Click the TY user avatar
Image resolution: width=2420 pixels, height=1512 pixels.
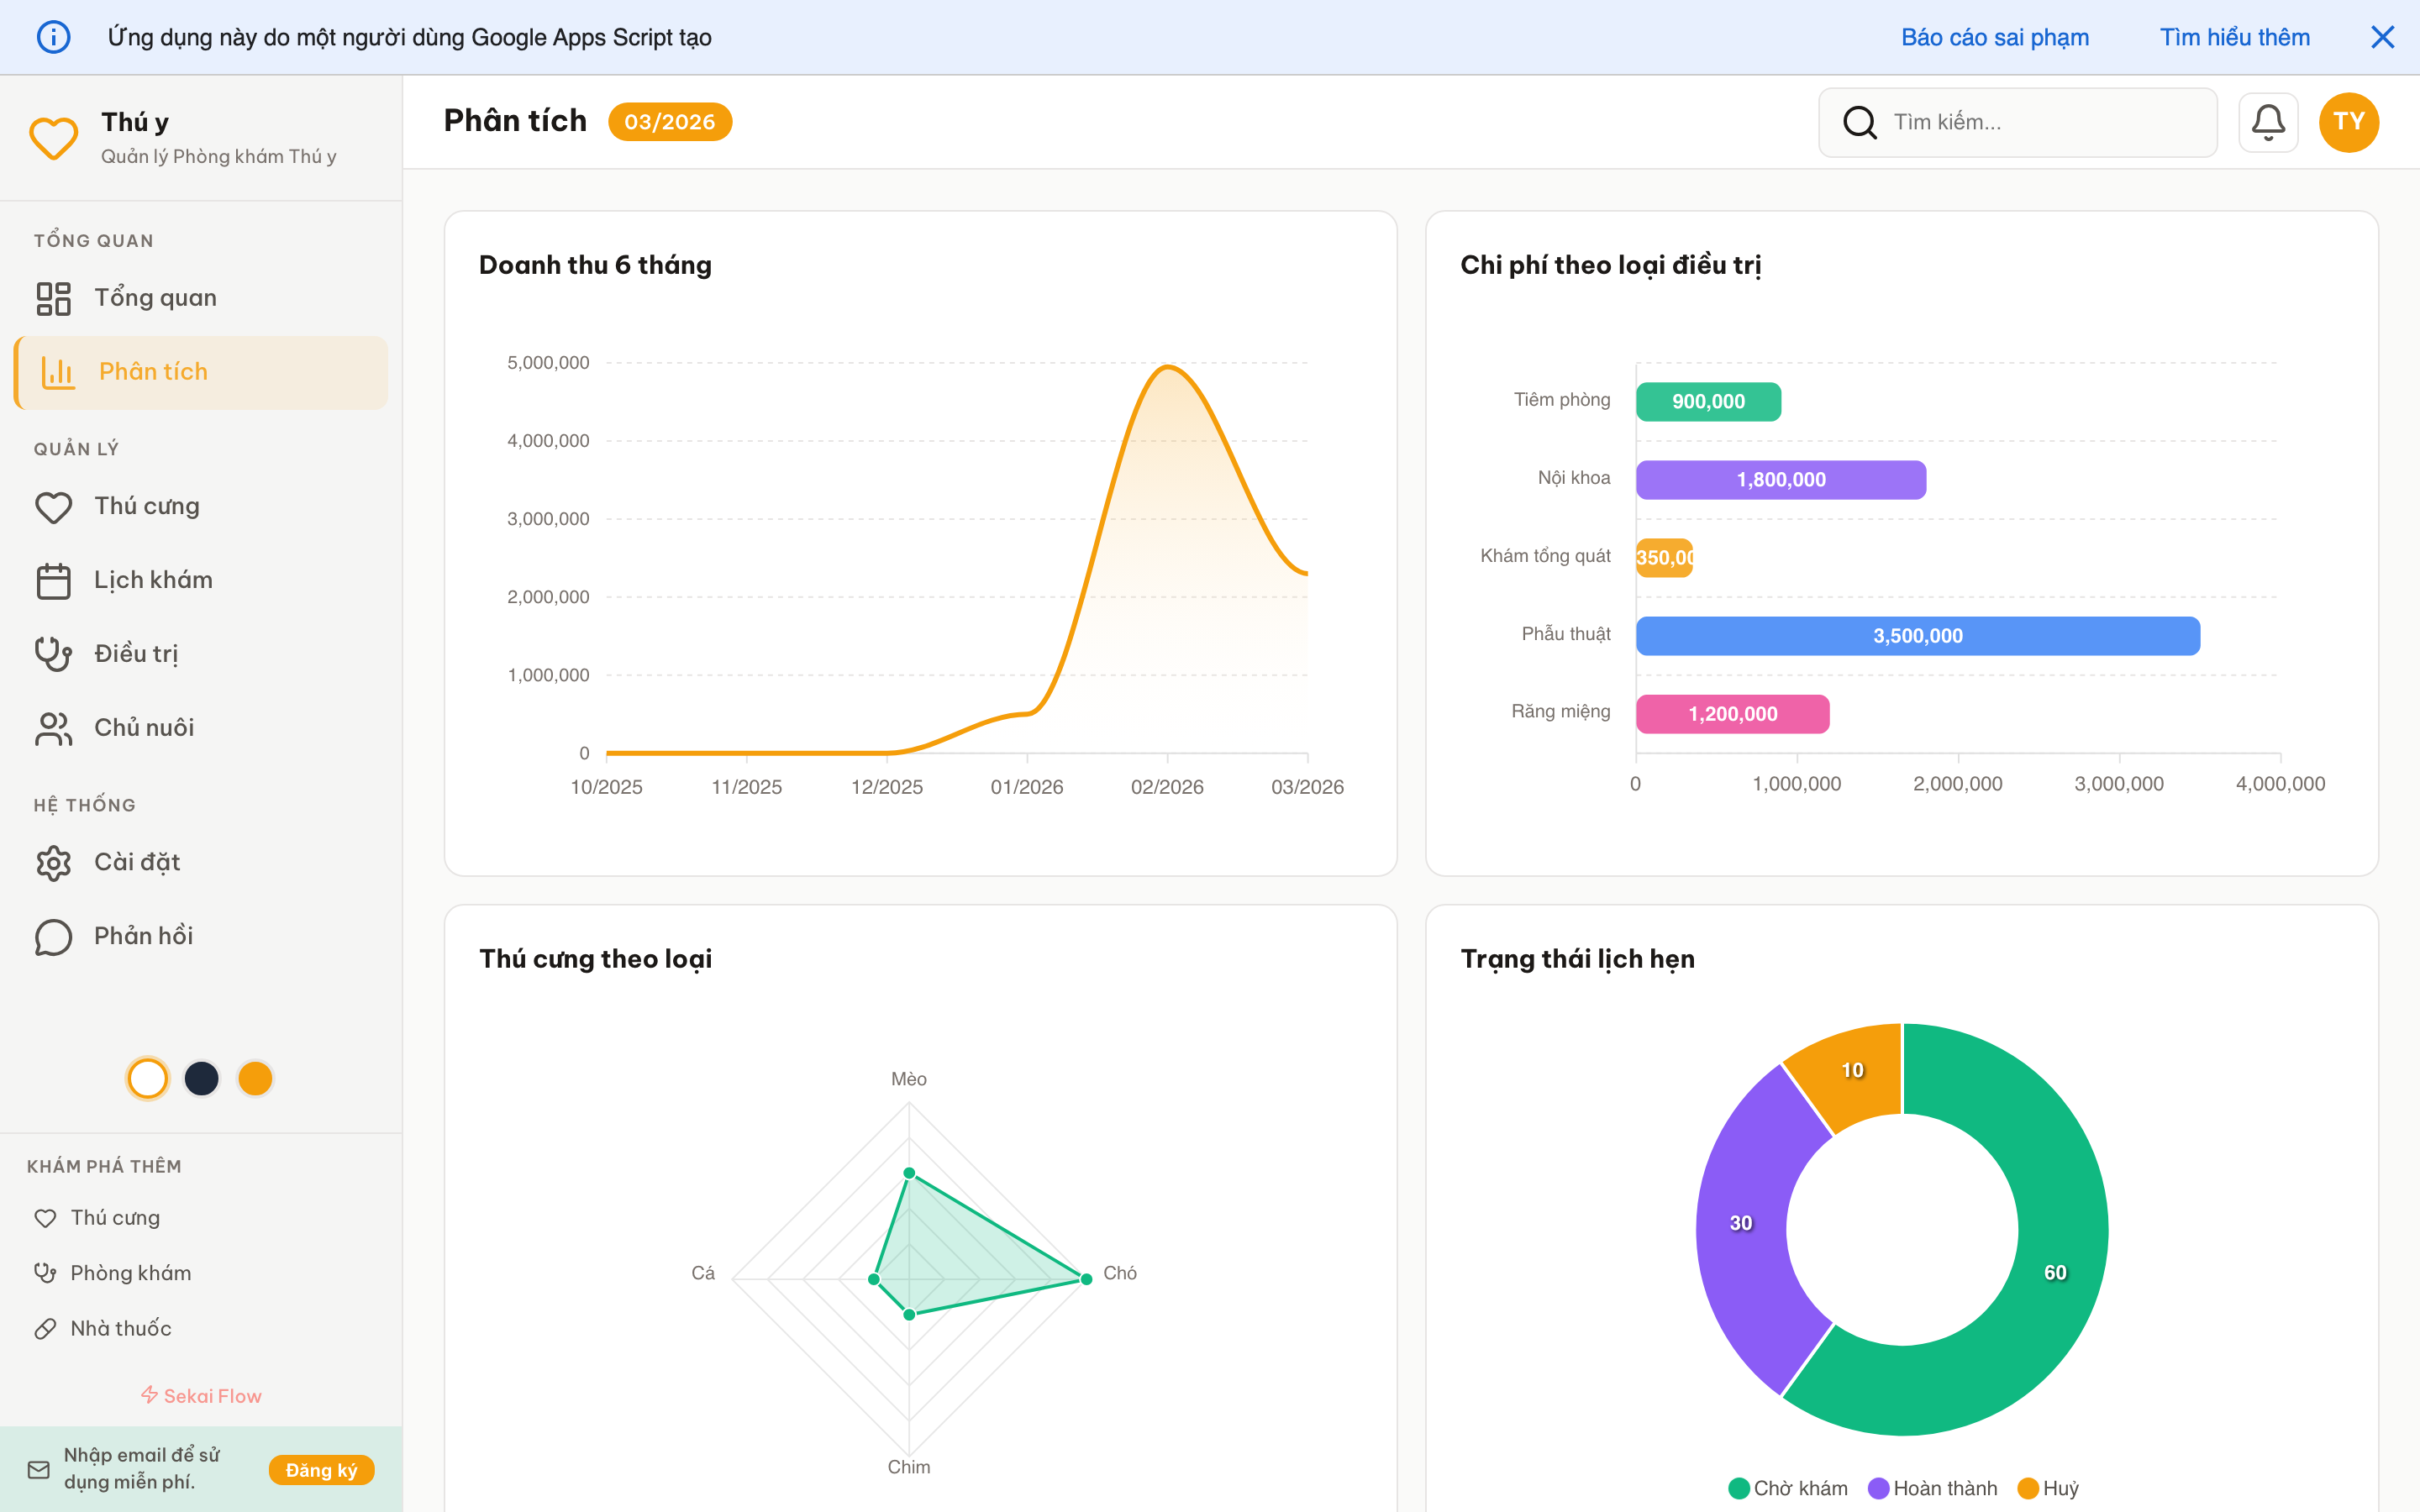pos(2348,122)
